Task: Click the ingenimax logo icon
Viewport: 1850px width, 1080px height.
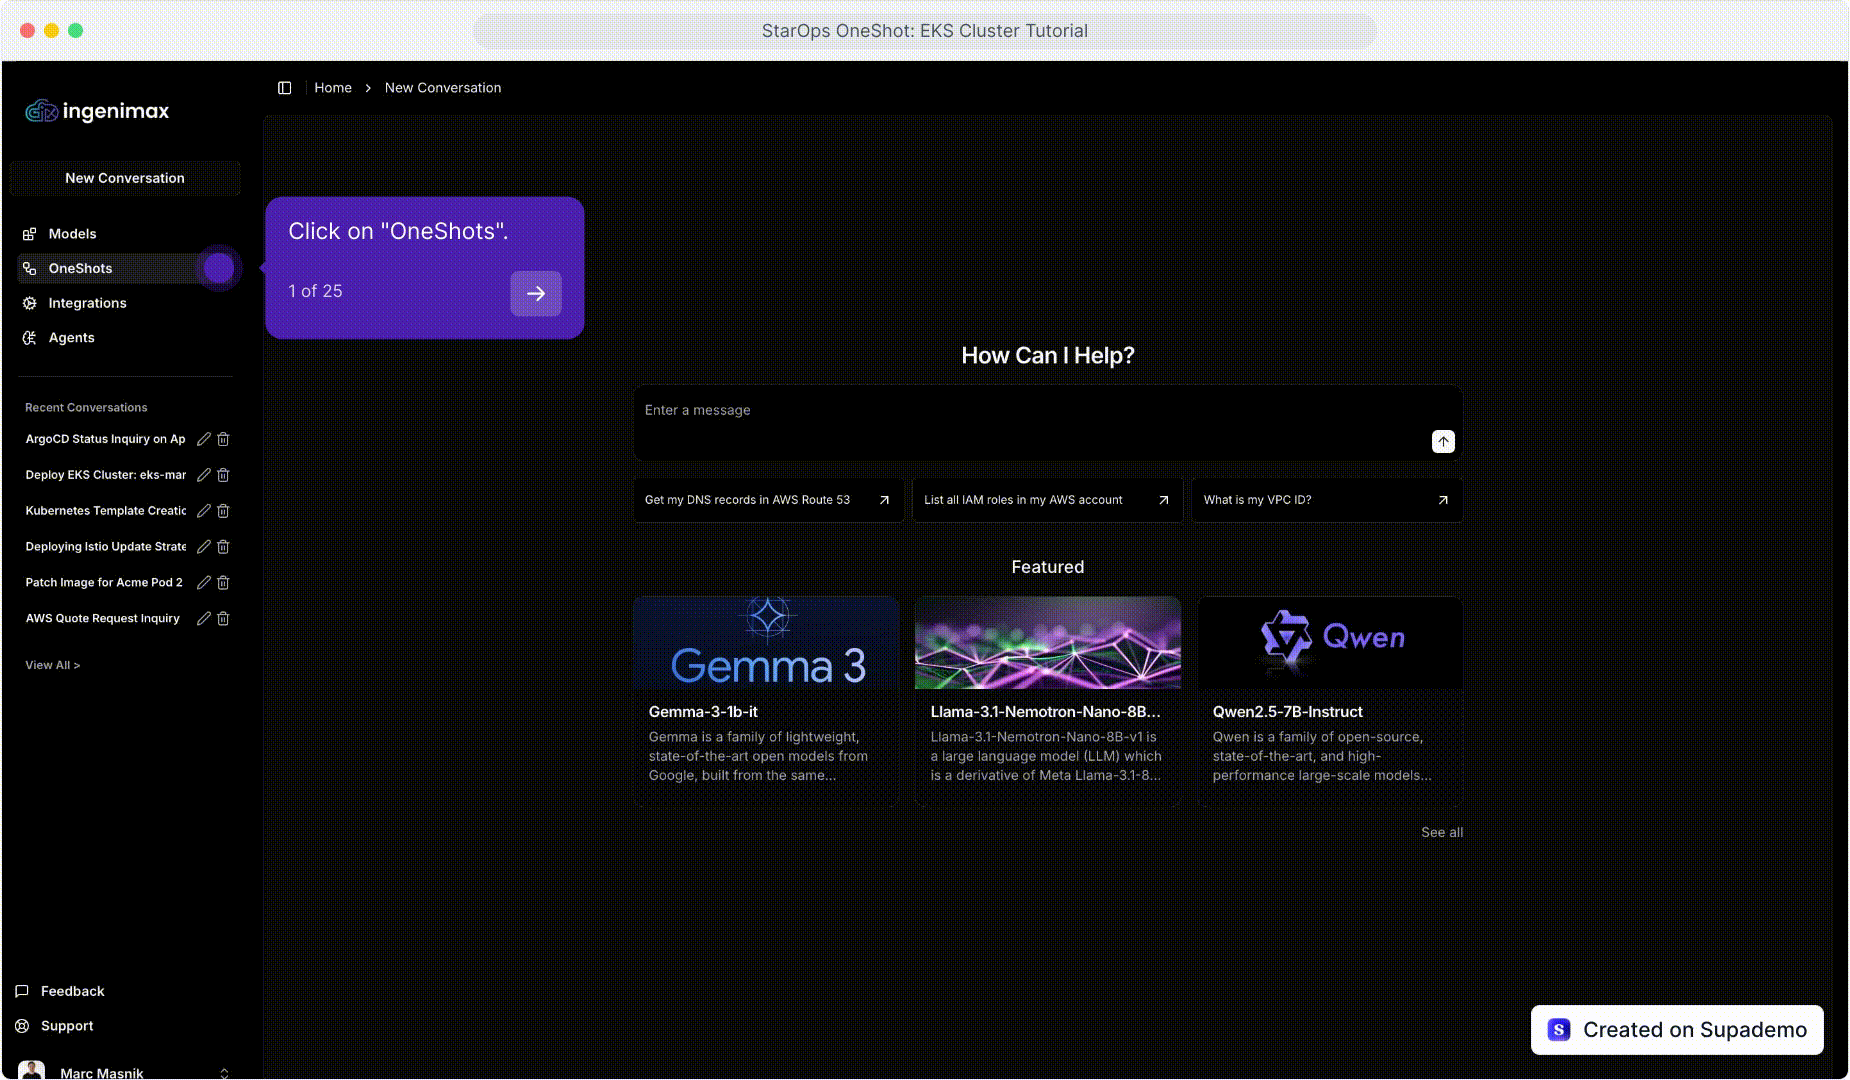Action: pyautogui.click(x=41, y=111)
